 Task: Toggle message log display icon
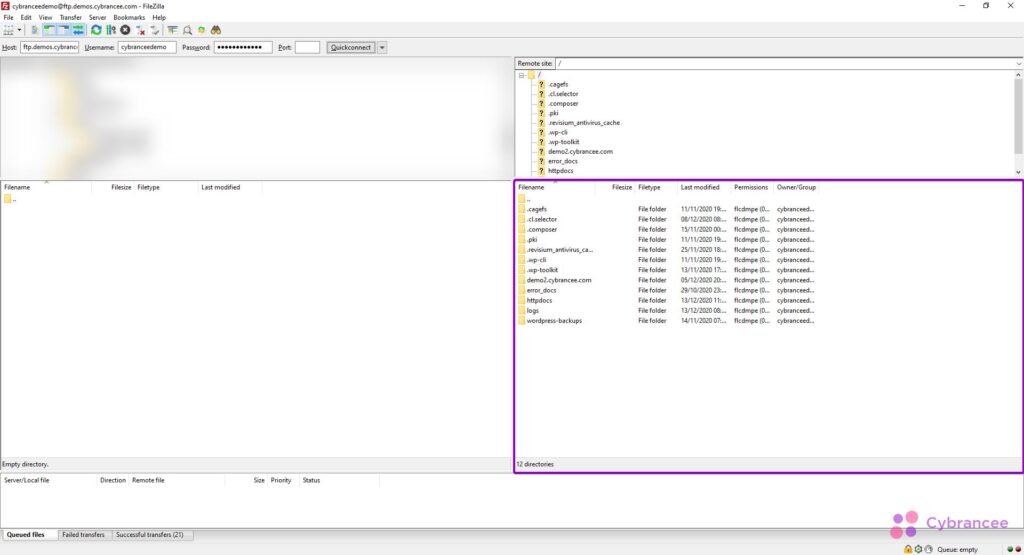tap(35, 30)
